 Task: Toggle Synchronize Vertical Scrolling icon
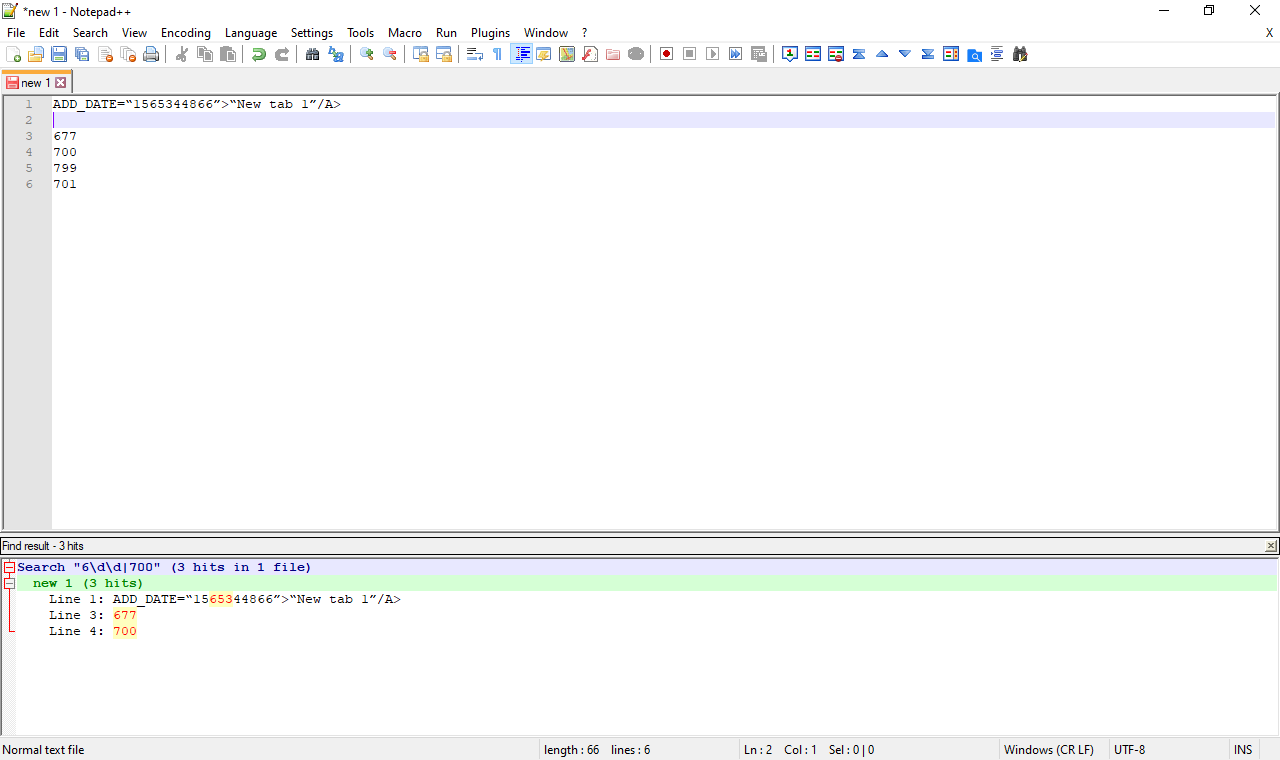click(421, 54)
